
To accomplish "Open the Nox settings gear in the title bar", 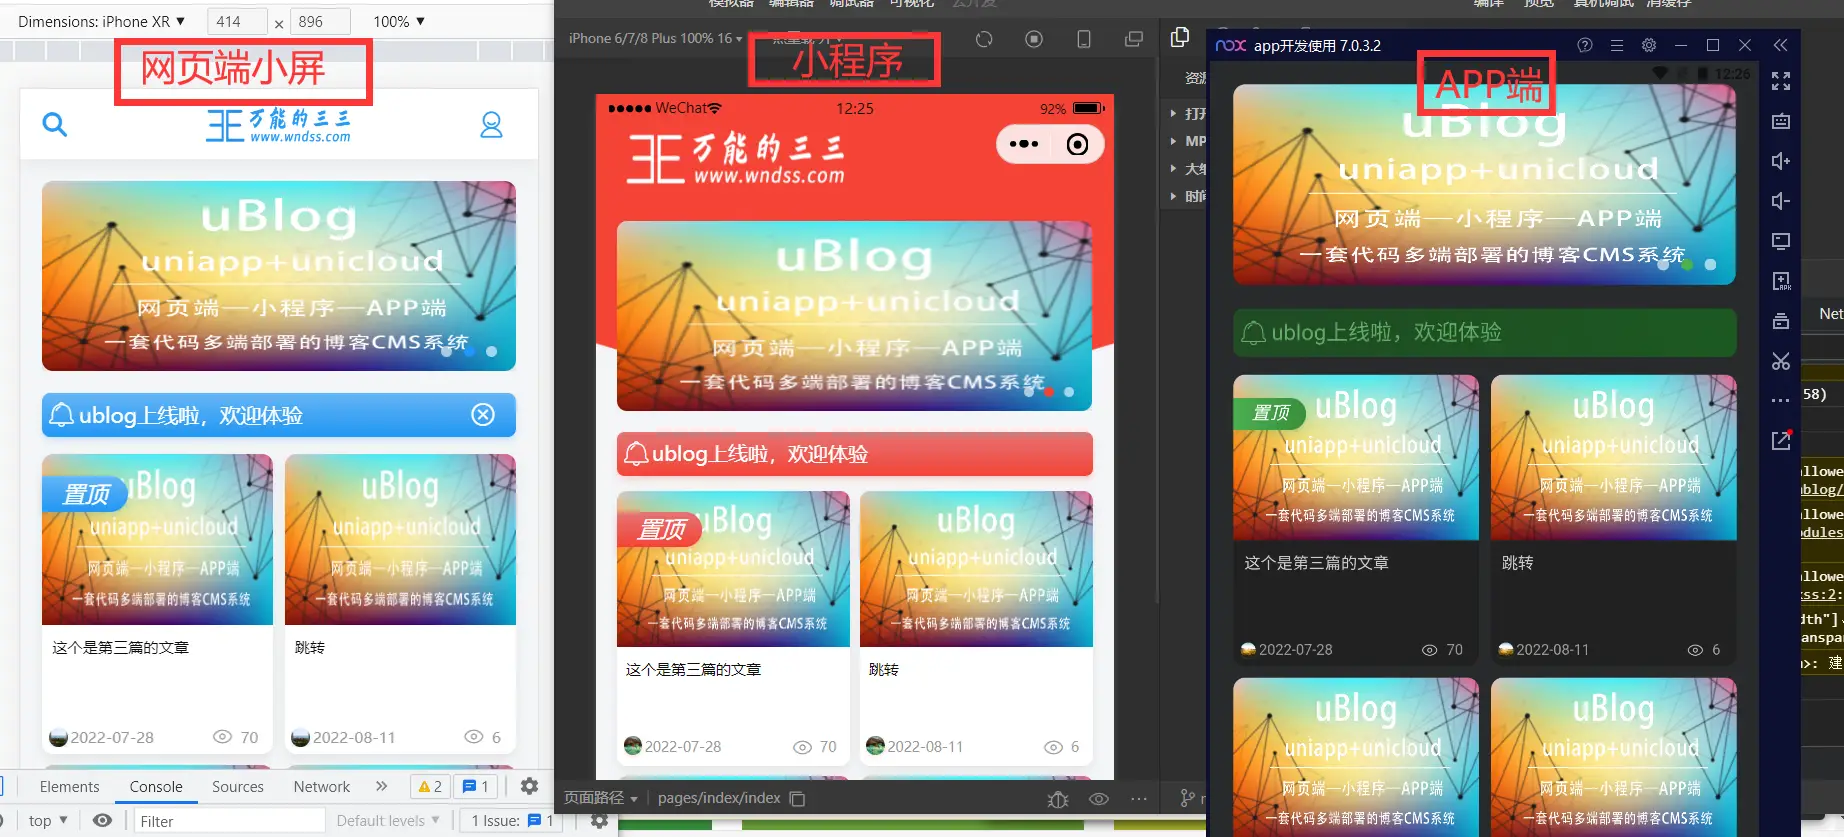I will click(x=1649, y=45).
